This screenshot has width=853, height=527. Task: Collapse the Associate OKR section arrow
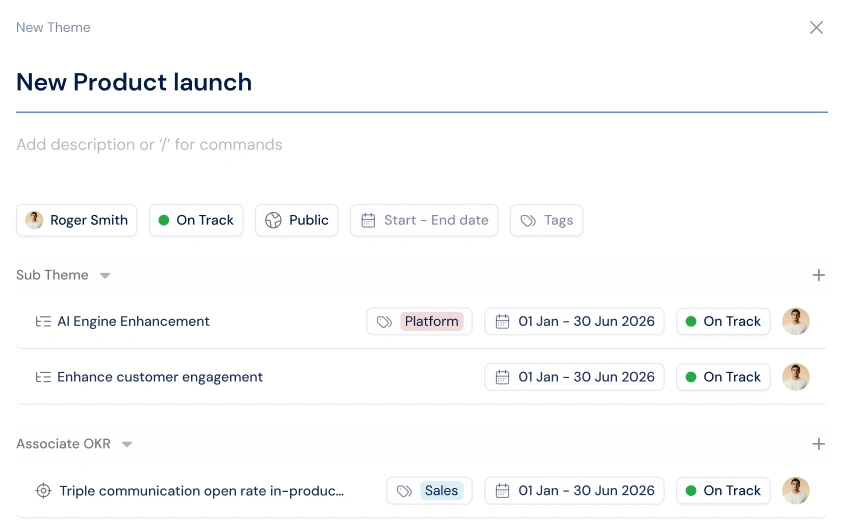click(127, 444)
